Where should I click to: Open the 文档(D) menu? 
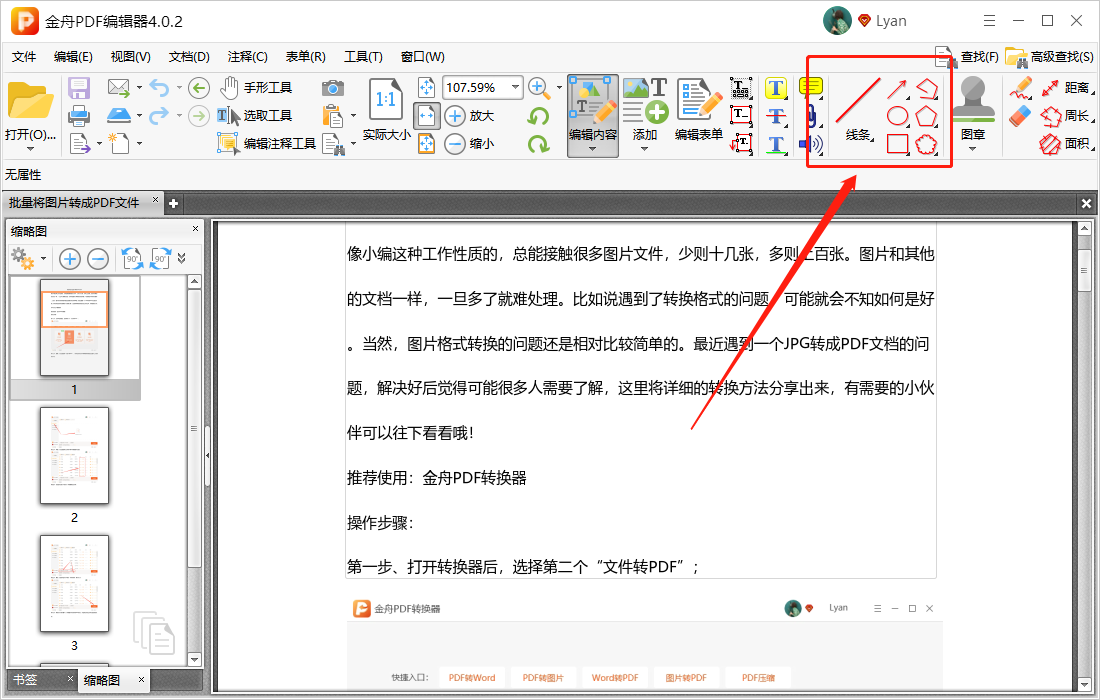pyautogui.click(x=189, y=57)
